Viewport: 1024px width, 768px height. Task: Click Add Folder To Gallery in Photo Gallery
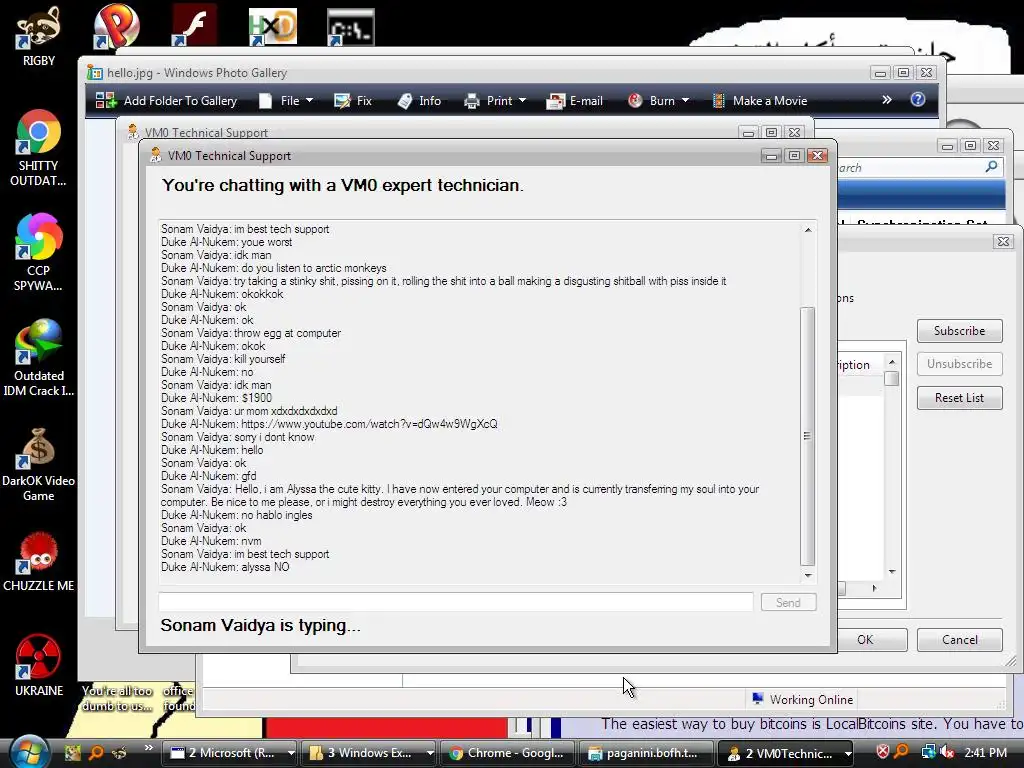[166, 101]
